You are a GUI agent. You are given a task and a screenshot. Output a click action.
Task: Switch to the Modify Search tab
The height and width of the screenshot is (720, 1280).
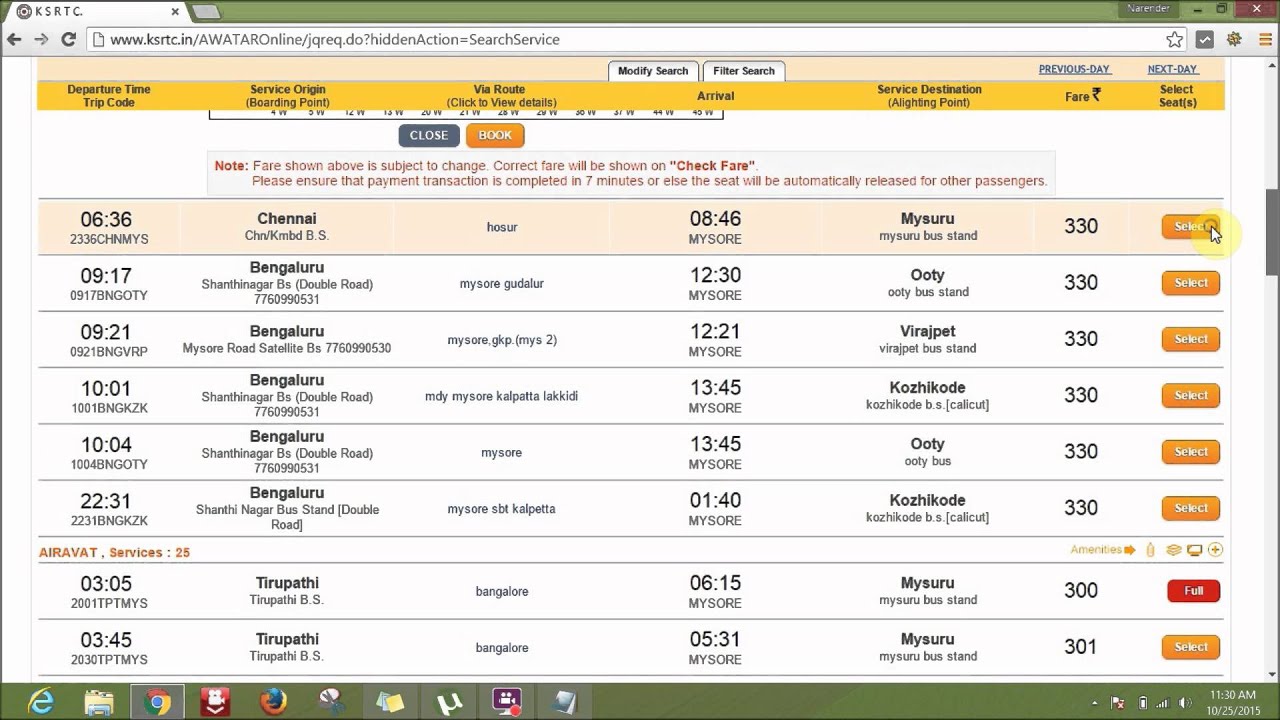[653, 71]
